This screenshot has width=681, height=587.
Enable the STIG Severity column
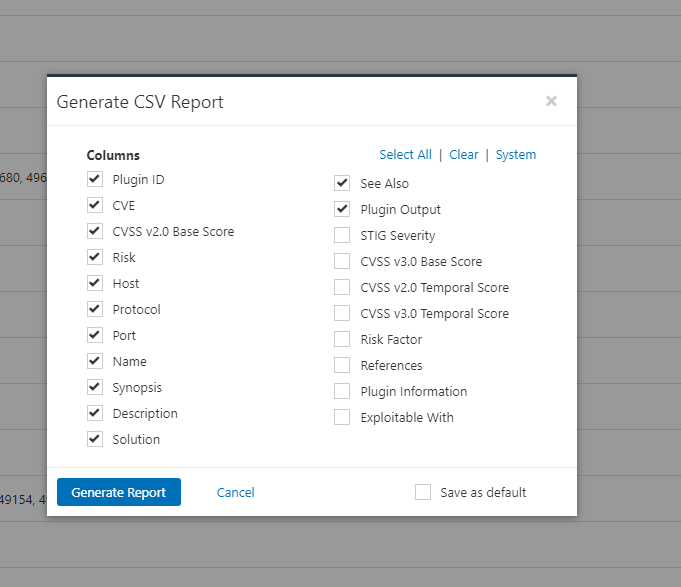tap(342, 235)
